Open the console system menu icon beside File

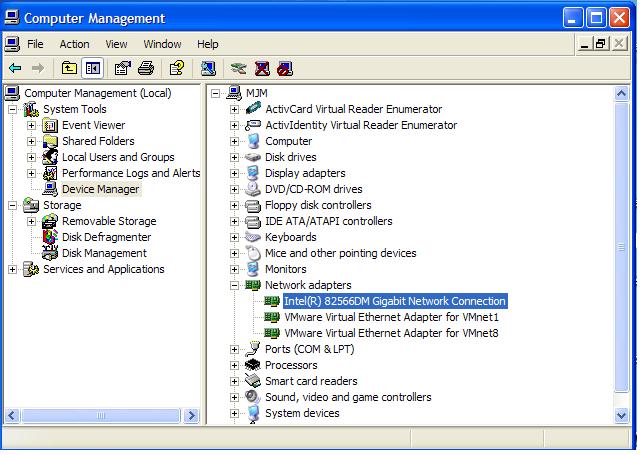pos(12,44)
